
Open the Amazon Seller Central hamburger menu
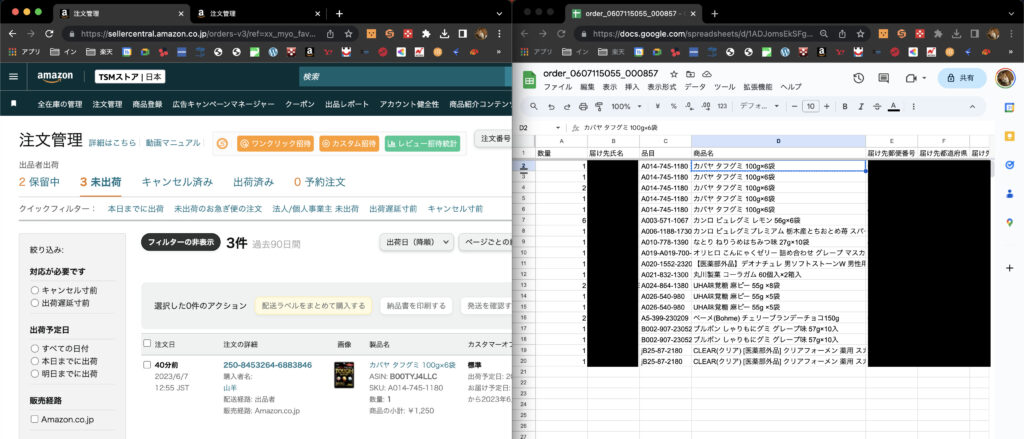pyautogui.click(x=14, y=76)
